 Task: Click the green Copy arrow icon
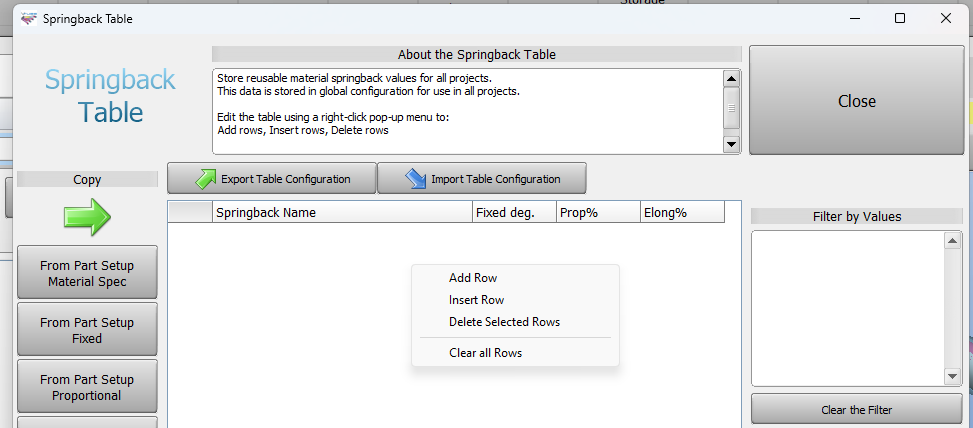87,217
